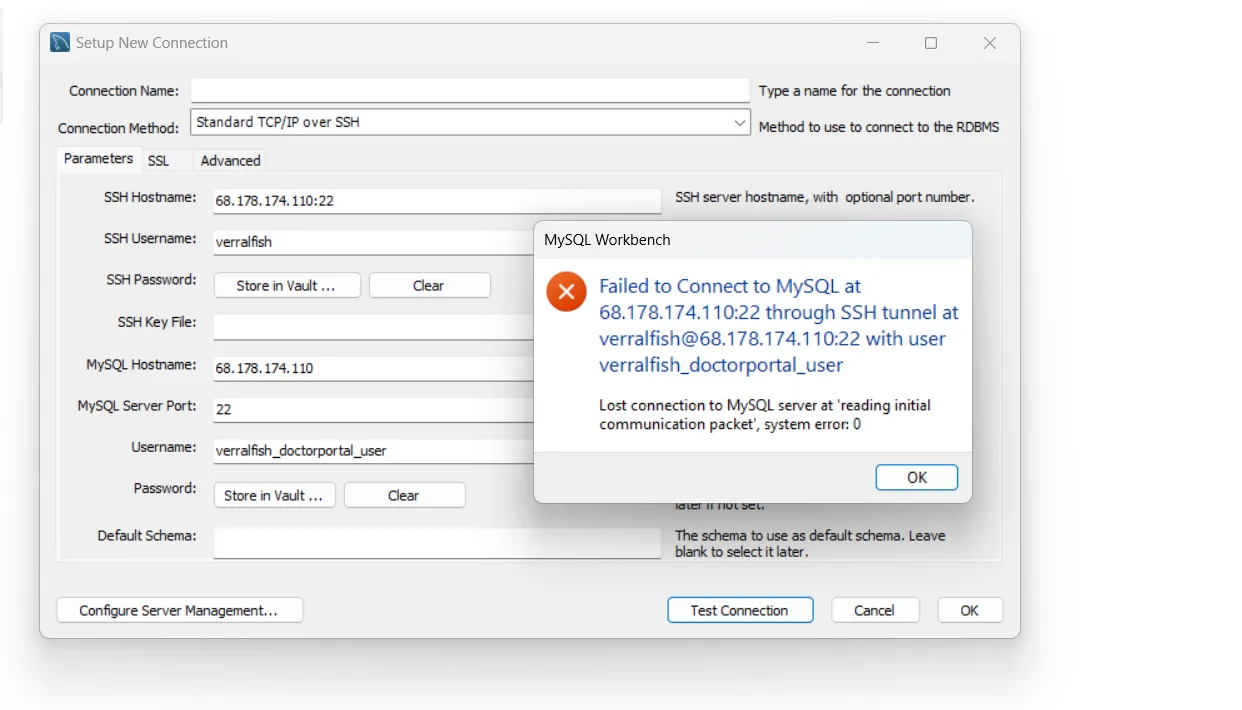The height and width of the screenshot is (710, 1242).
Task: Focus the SSH Hostname input field
Action: click(436, 200)
